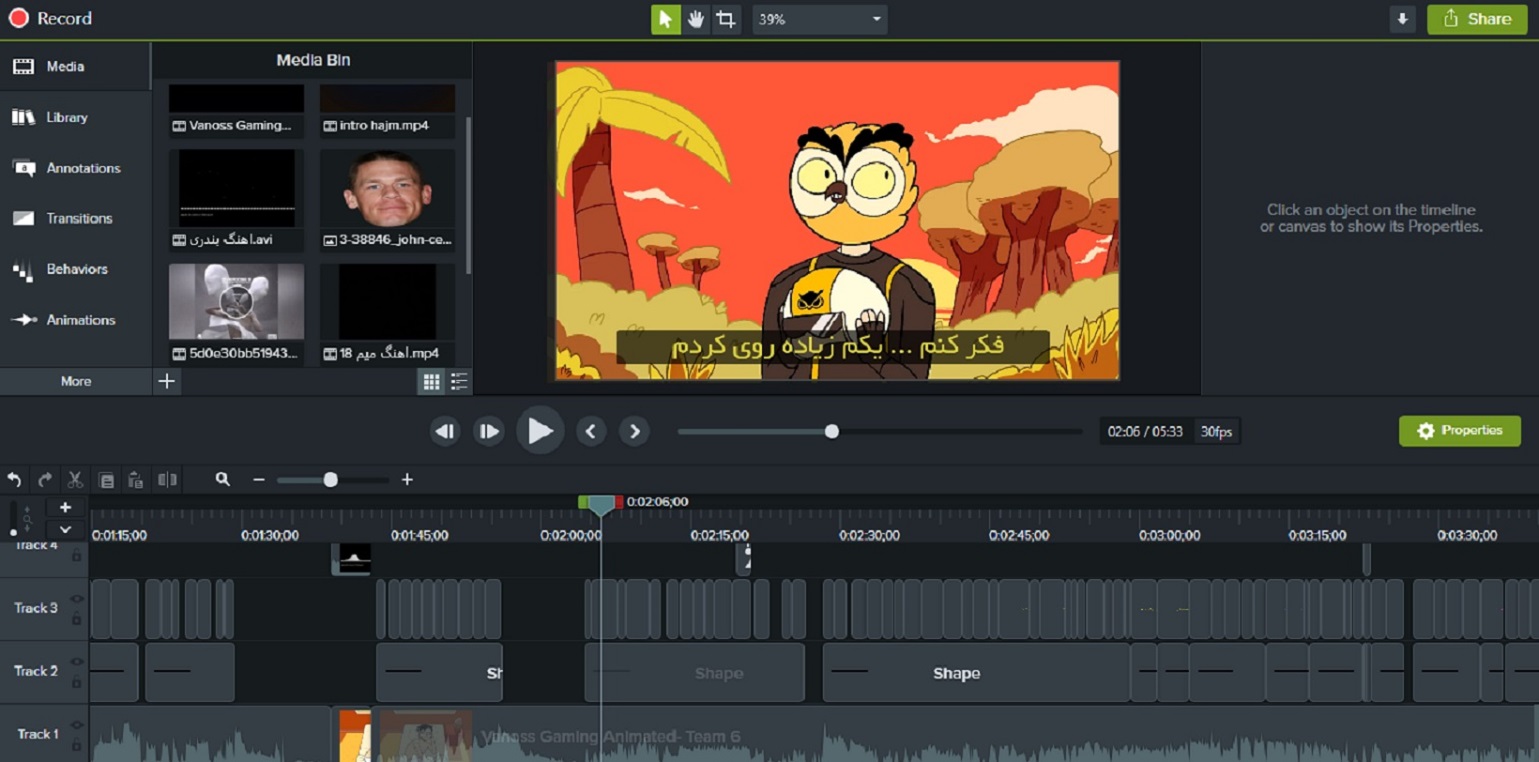Add a new track with plus button
The width and height of the screenshot is (1539, 762).
point(65,508)
